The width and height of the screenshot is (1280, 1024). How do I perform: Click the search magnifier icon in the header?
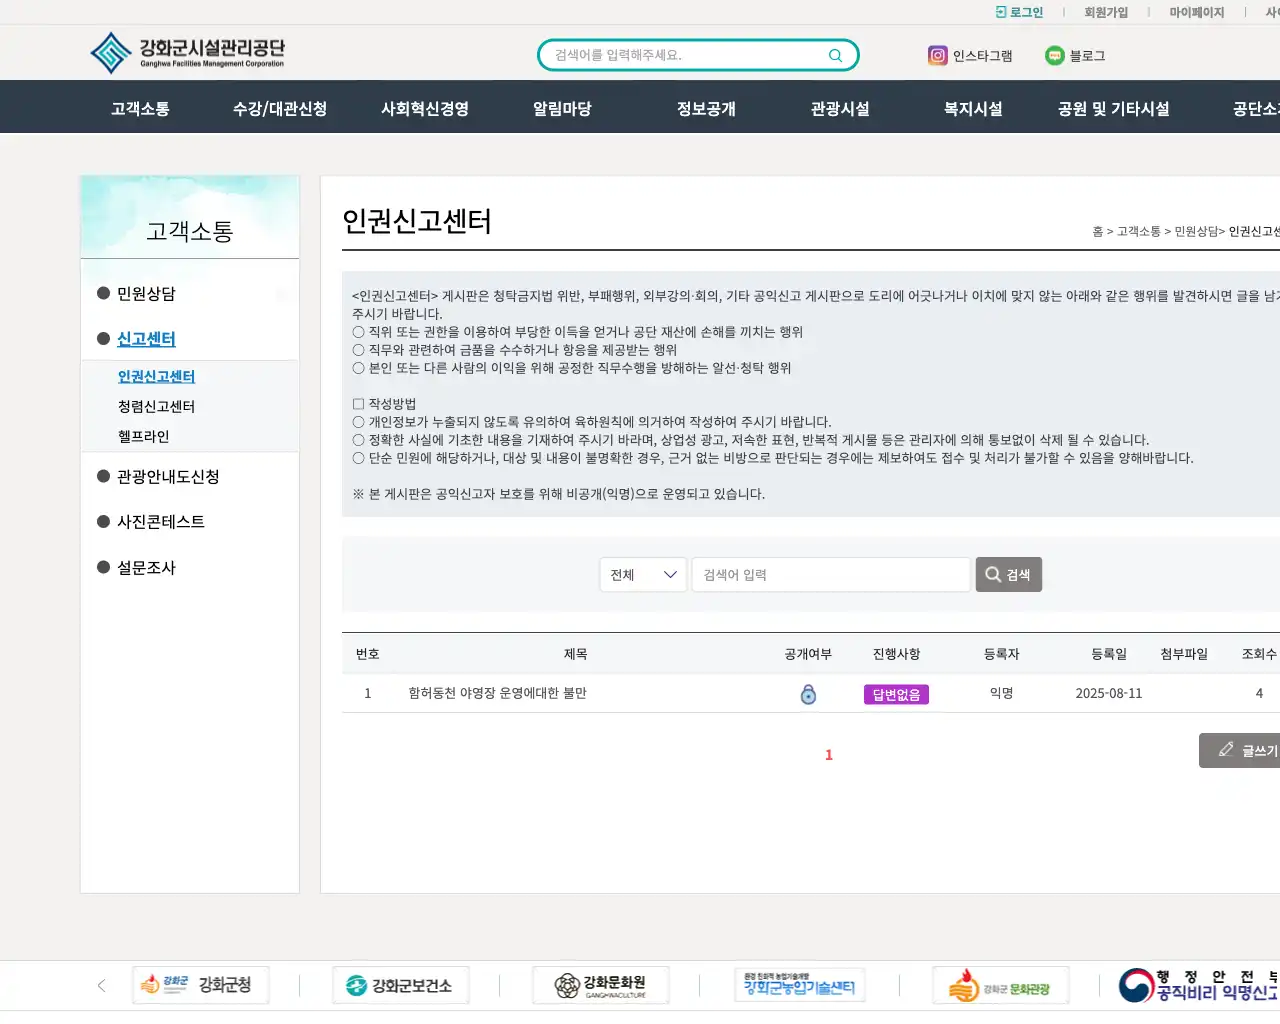[834, 55]
